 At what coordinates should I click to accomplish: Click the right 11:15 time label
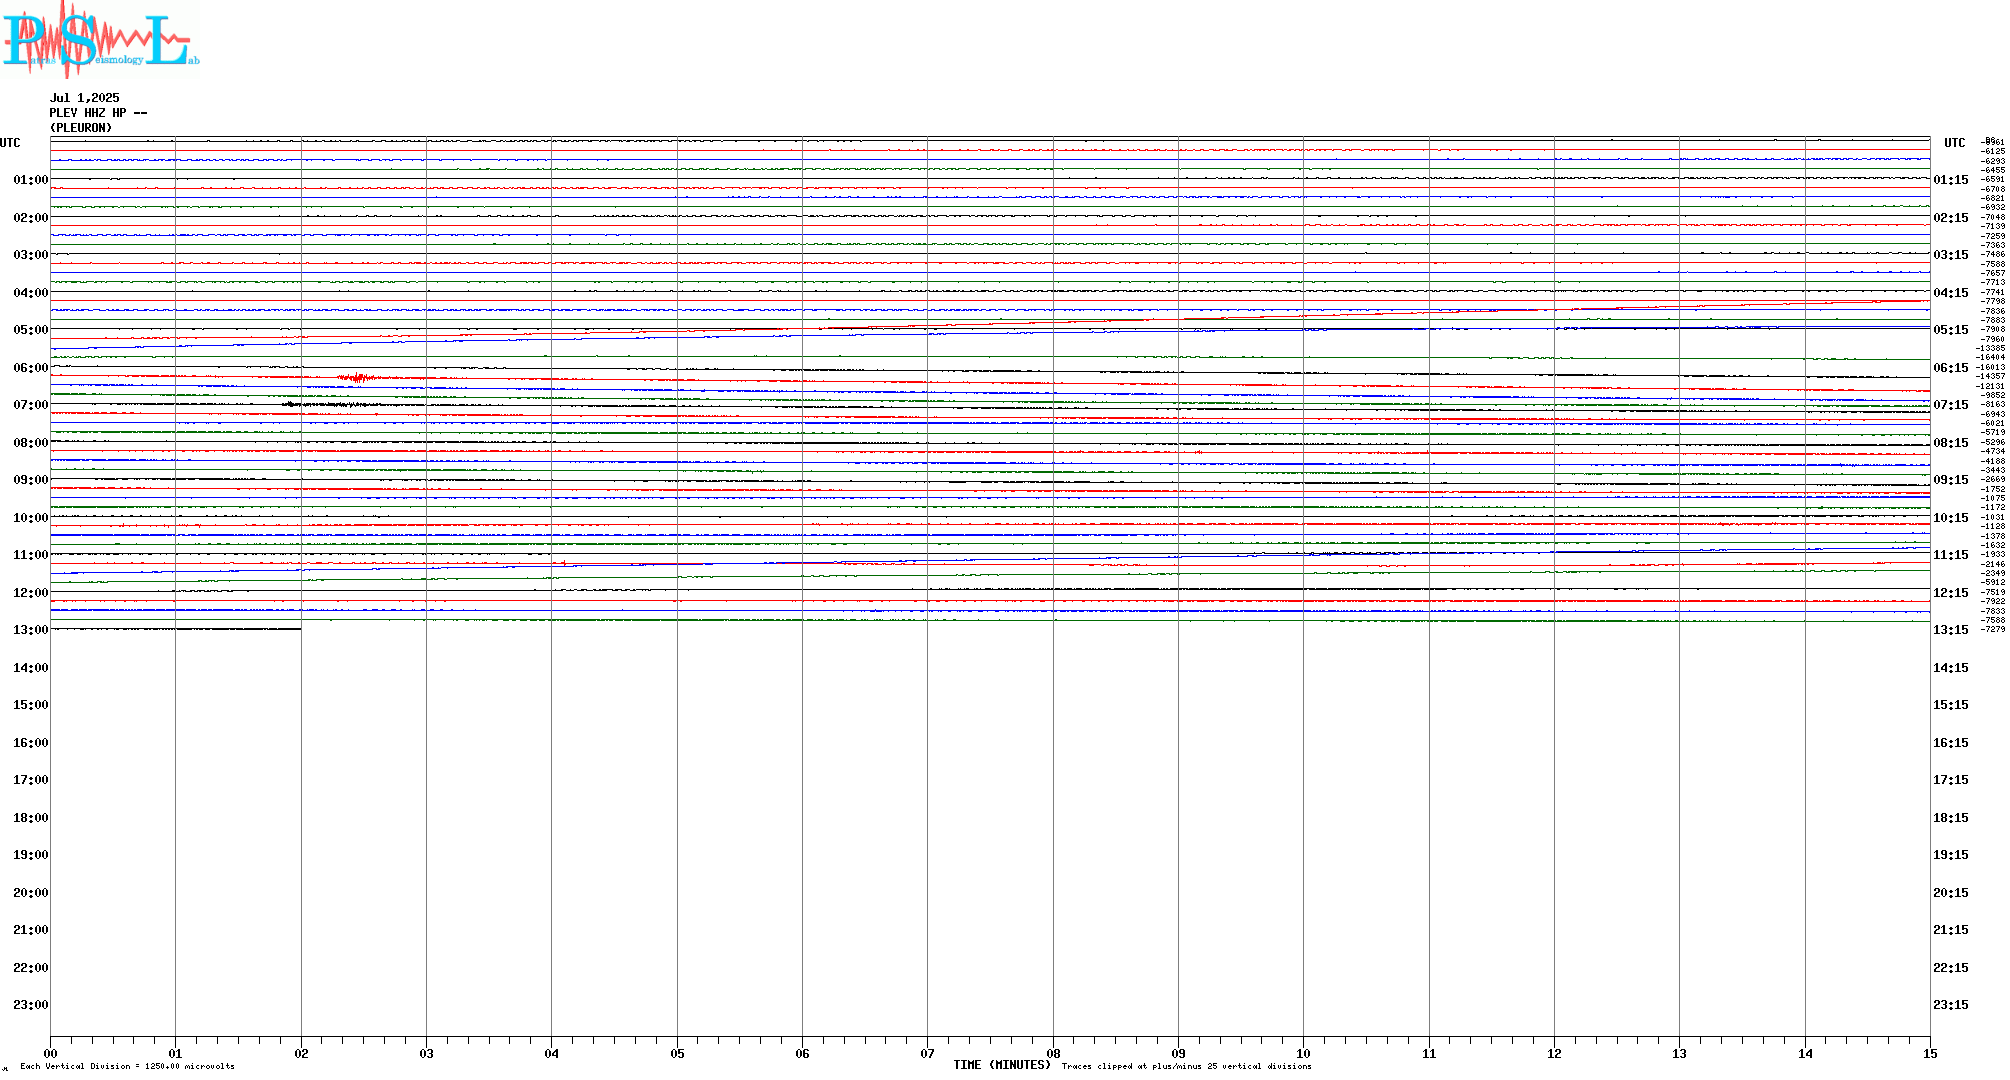pos(1951,555)
